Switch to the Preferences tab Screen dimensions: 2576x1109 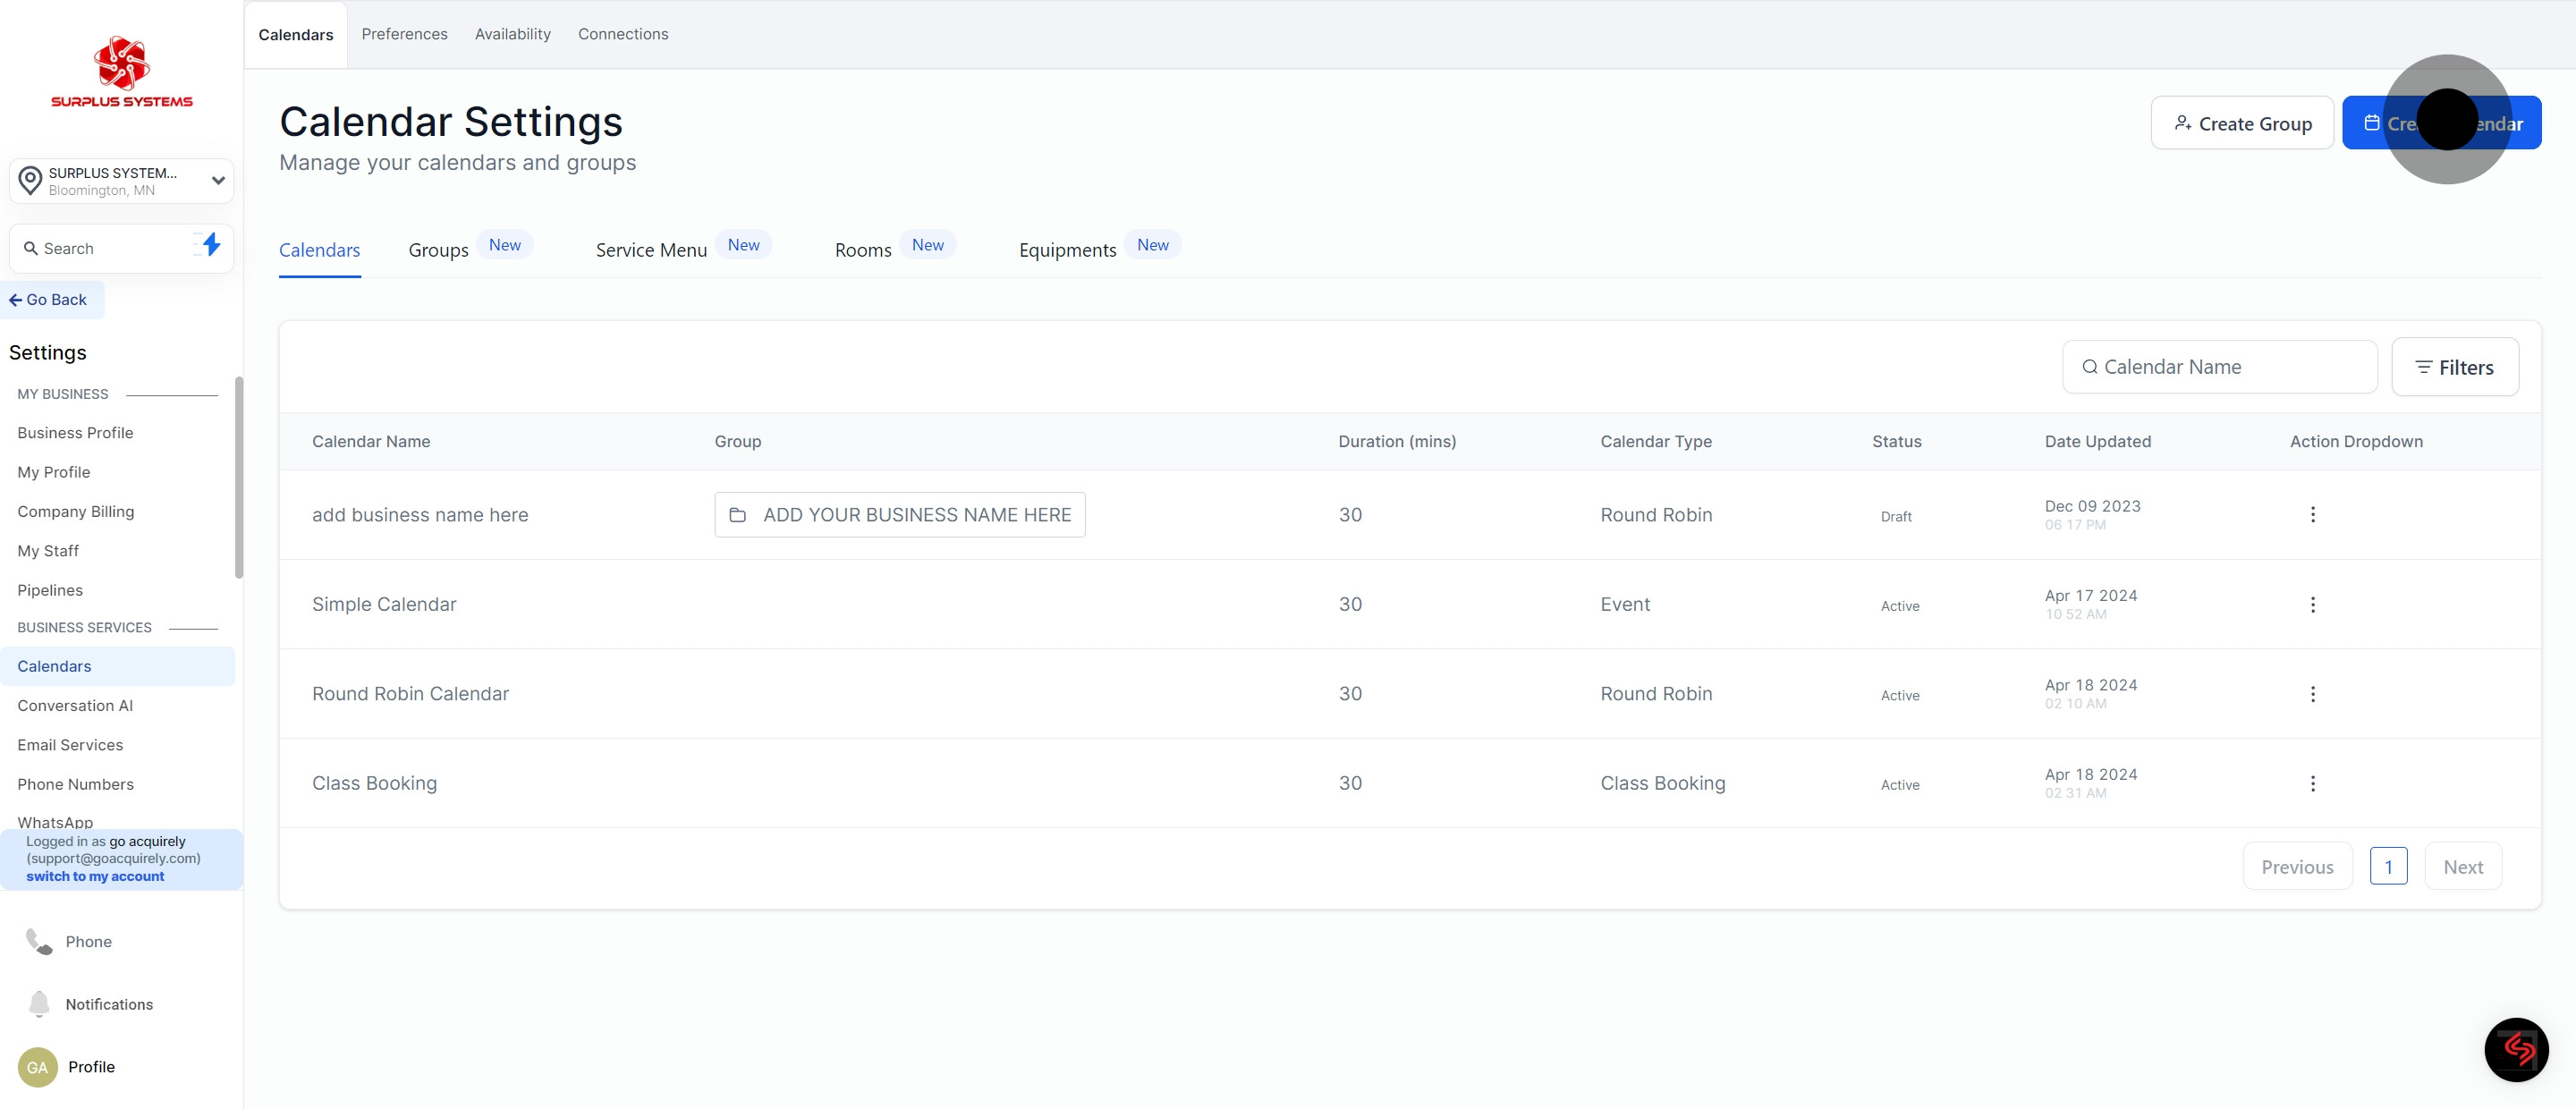(x=404, y=33)
